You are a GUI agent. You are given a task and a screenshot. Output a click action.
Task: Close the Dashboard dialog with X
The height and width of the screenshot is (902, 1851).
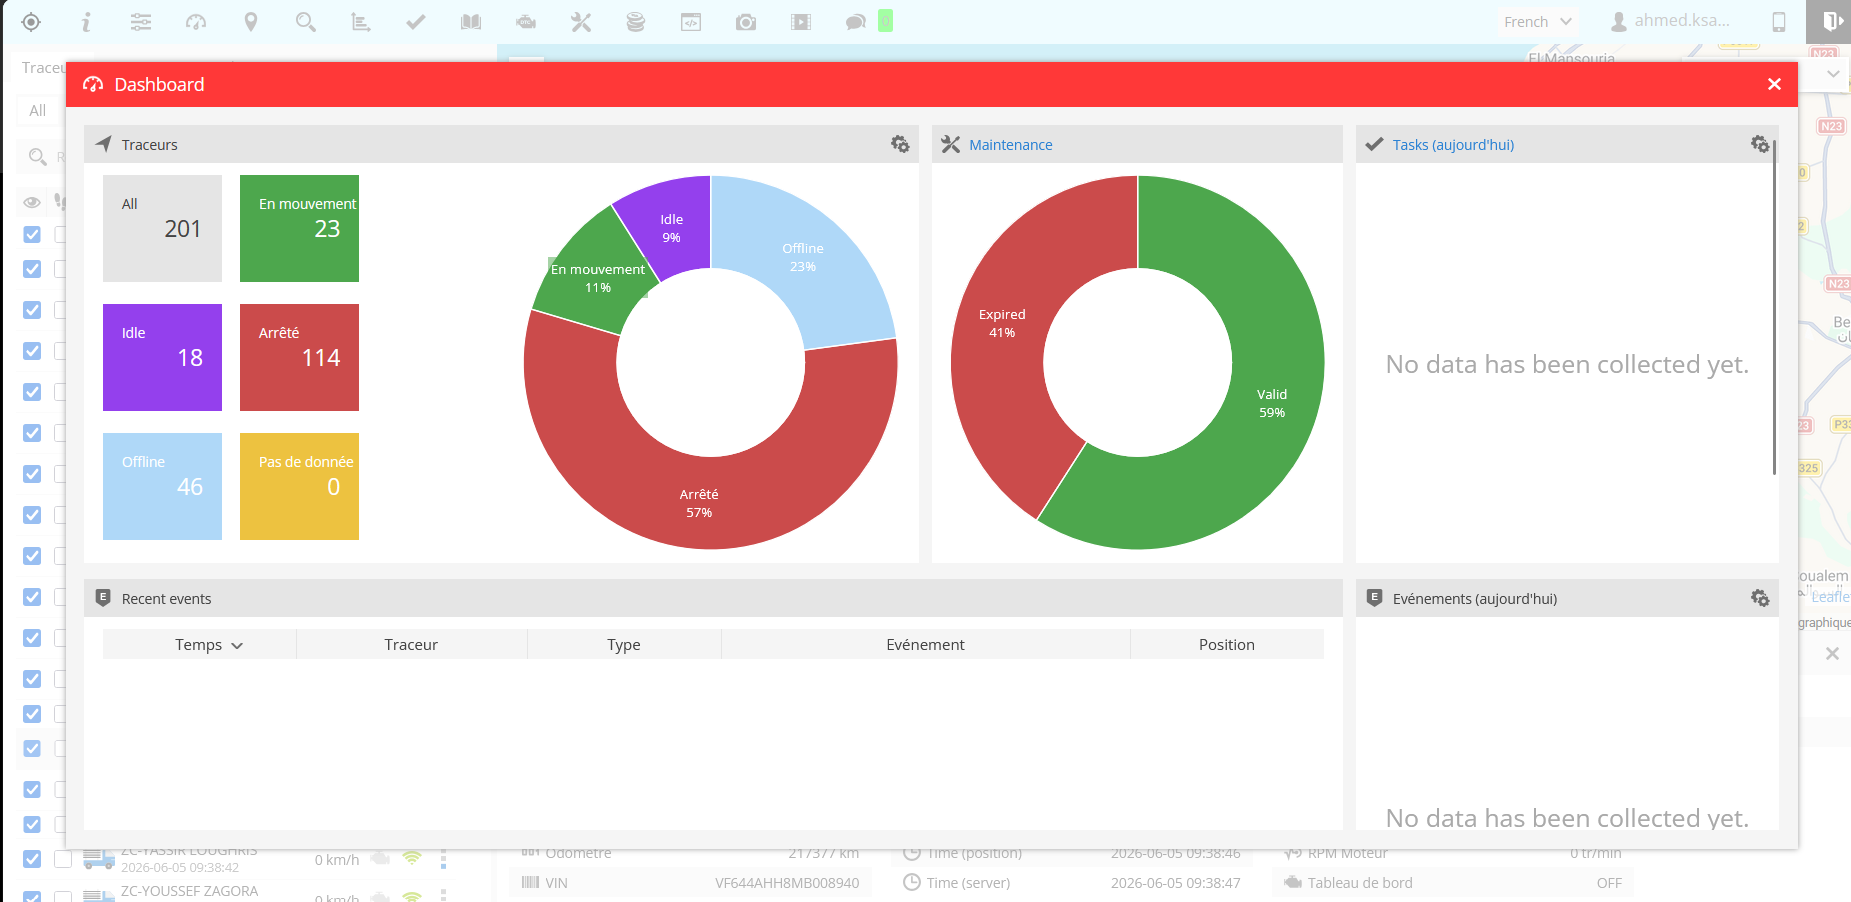[1774, 84]
